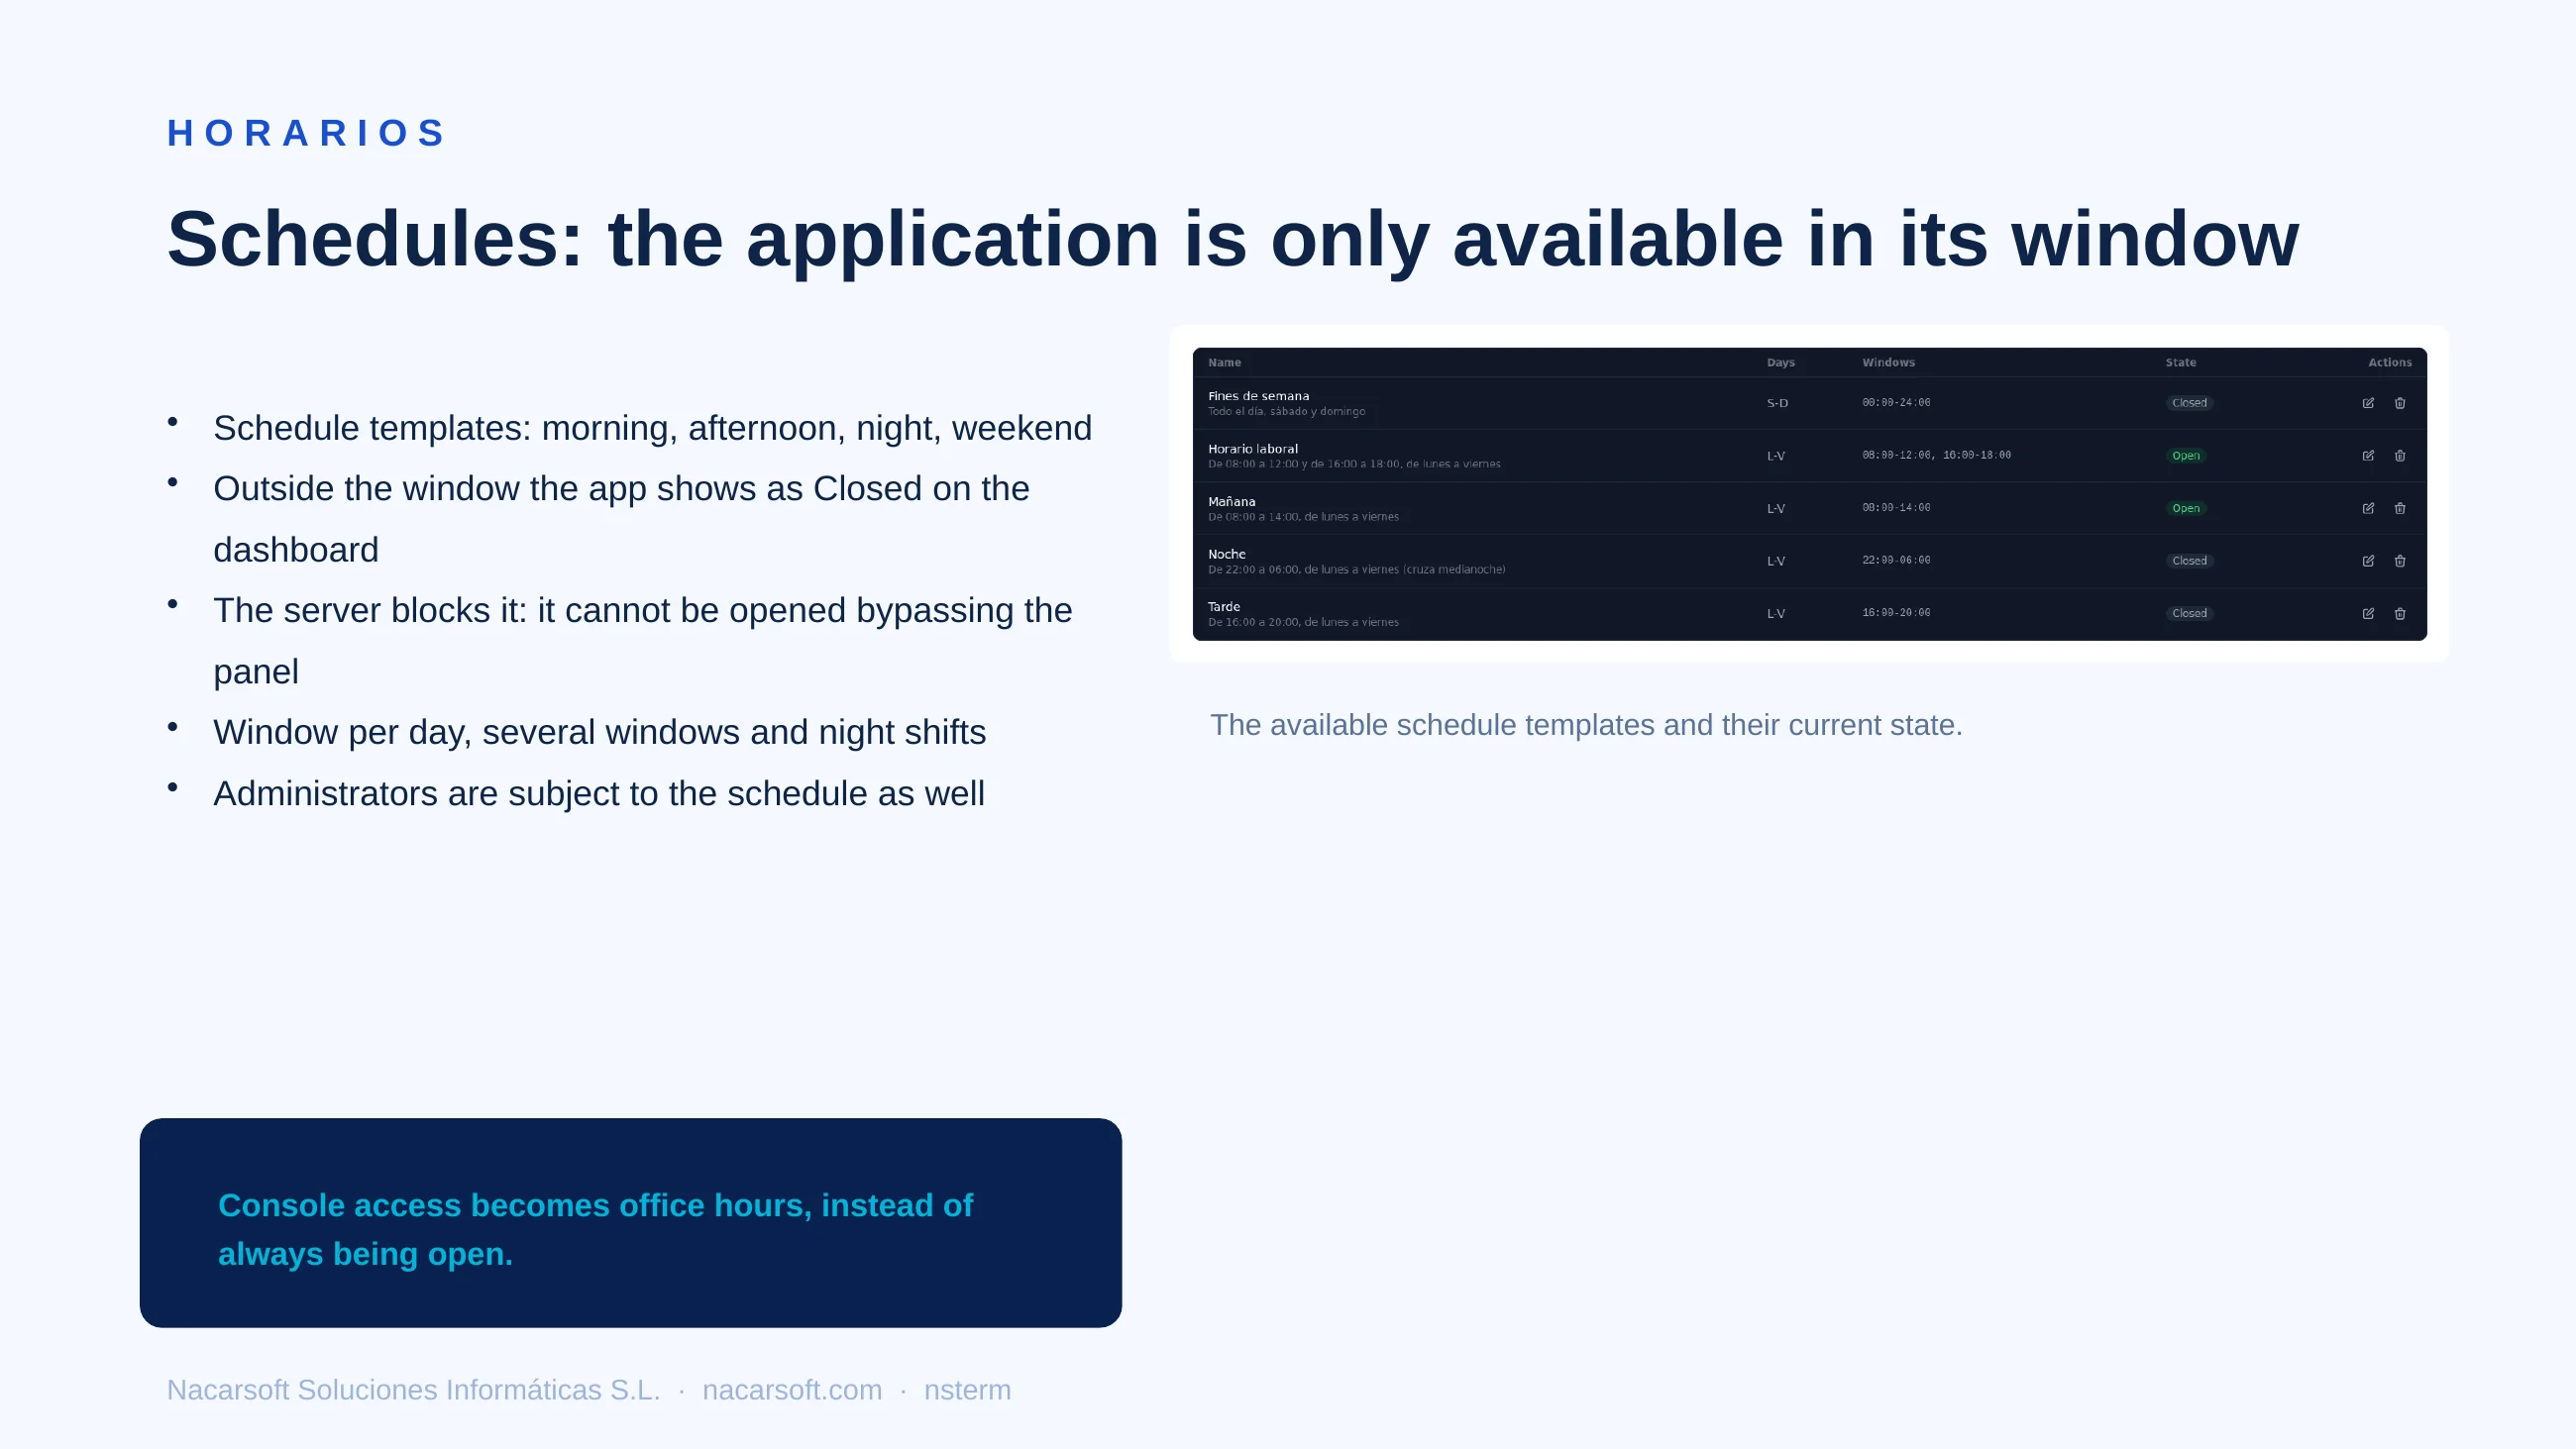Click the bullet about Administrators and schedule
This screenshot has width=2576, height=1449.
coord(599,793)
